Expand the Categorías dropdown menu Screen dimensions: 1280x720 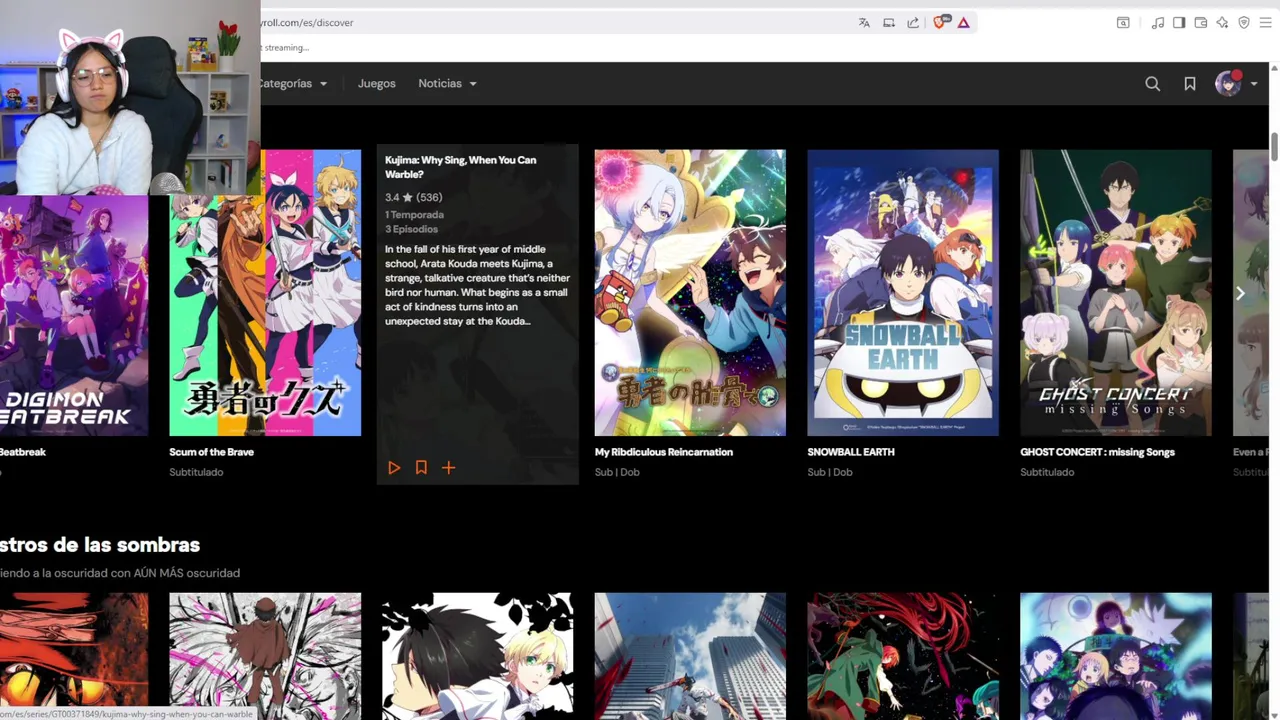click(293, 84)
